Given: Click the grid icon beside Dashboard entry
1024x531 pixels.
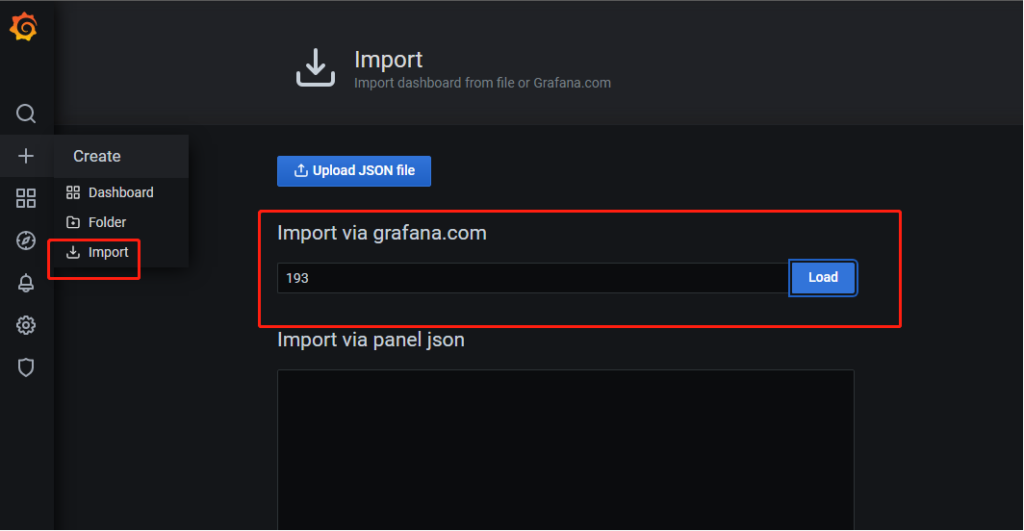Looking at the screenshot, I should click(x=73, y=192).
